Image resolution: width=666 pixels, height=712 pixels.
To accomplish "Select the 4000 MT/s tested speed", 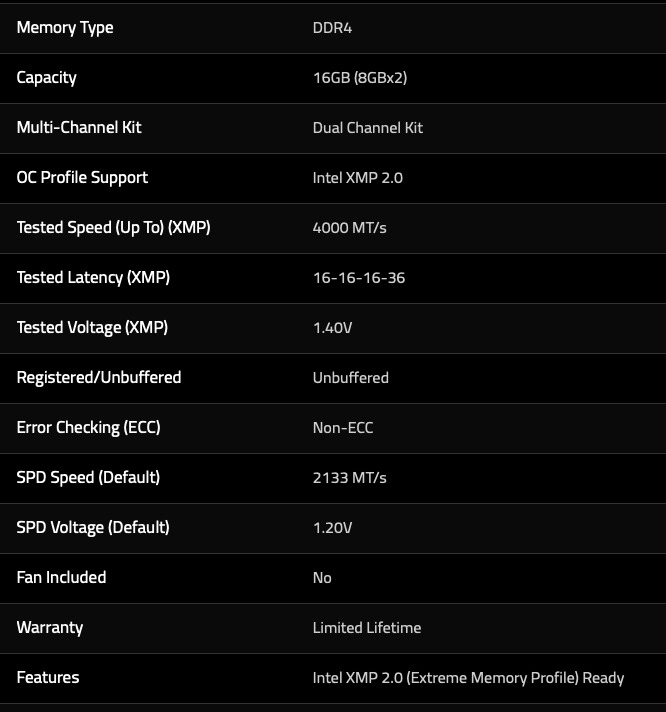I will tap(350, 228).
